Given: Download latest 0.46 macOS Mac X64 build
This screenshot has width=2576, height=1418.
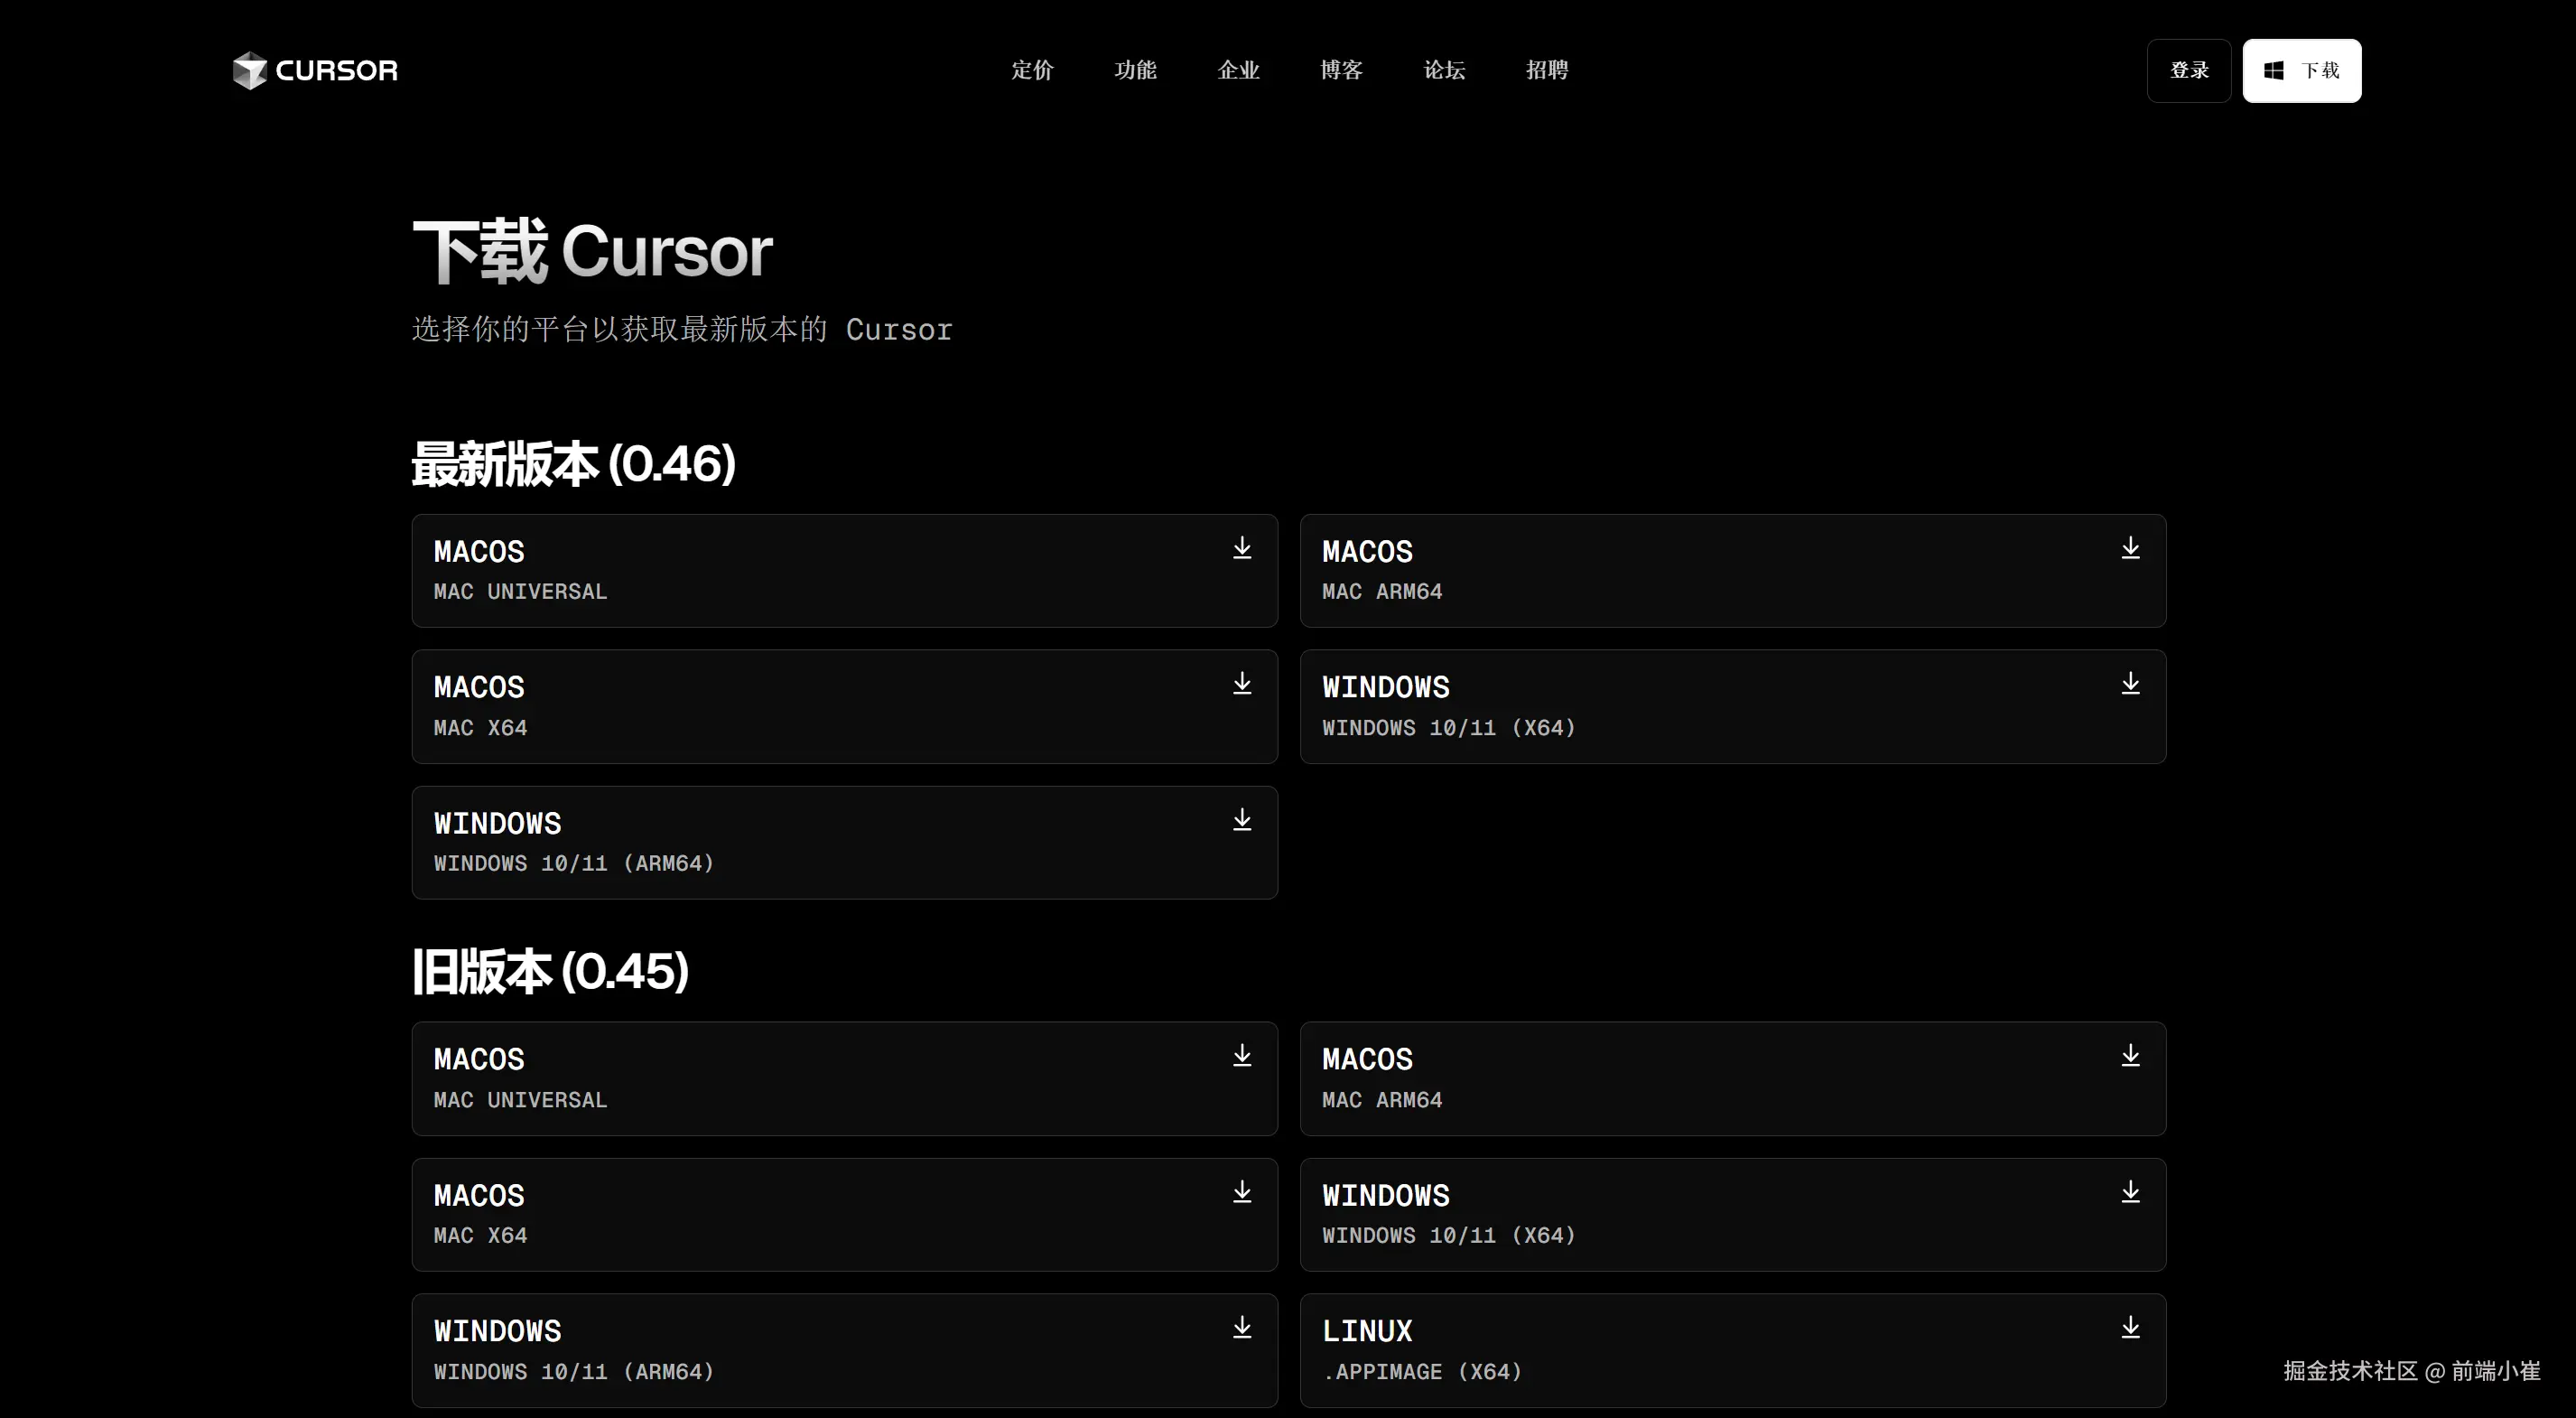Looking at the screenshot, I should pos(845,707).
